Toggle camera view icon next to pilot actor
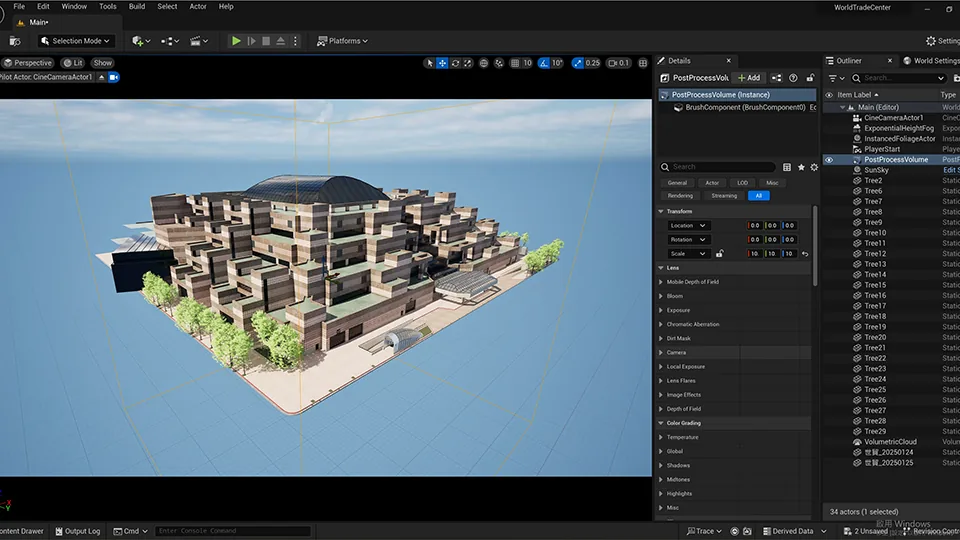 tap(114, 77)
